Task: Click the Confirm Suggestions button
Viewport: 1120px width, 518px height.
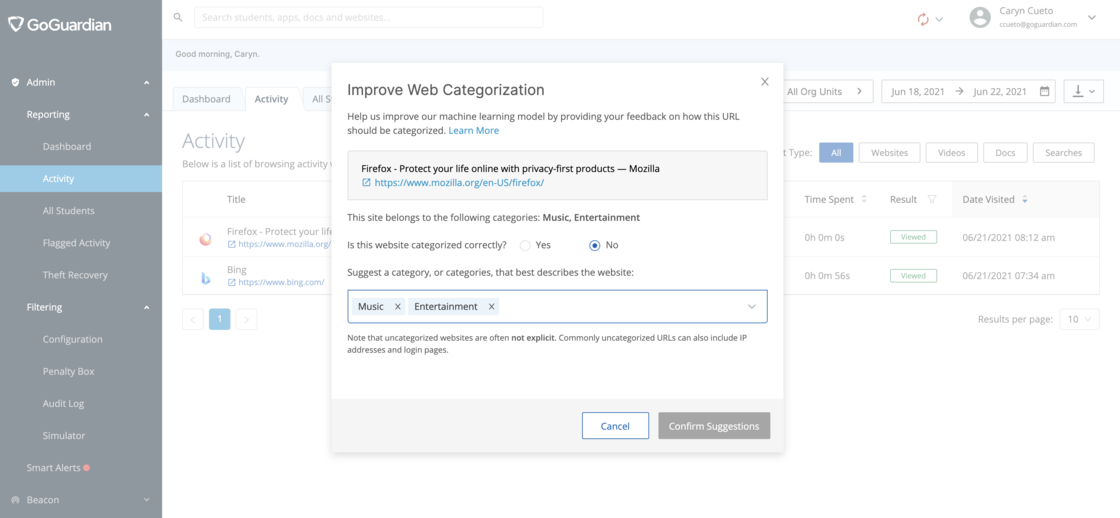Action: click(x=714, y=426)
